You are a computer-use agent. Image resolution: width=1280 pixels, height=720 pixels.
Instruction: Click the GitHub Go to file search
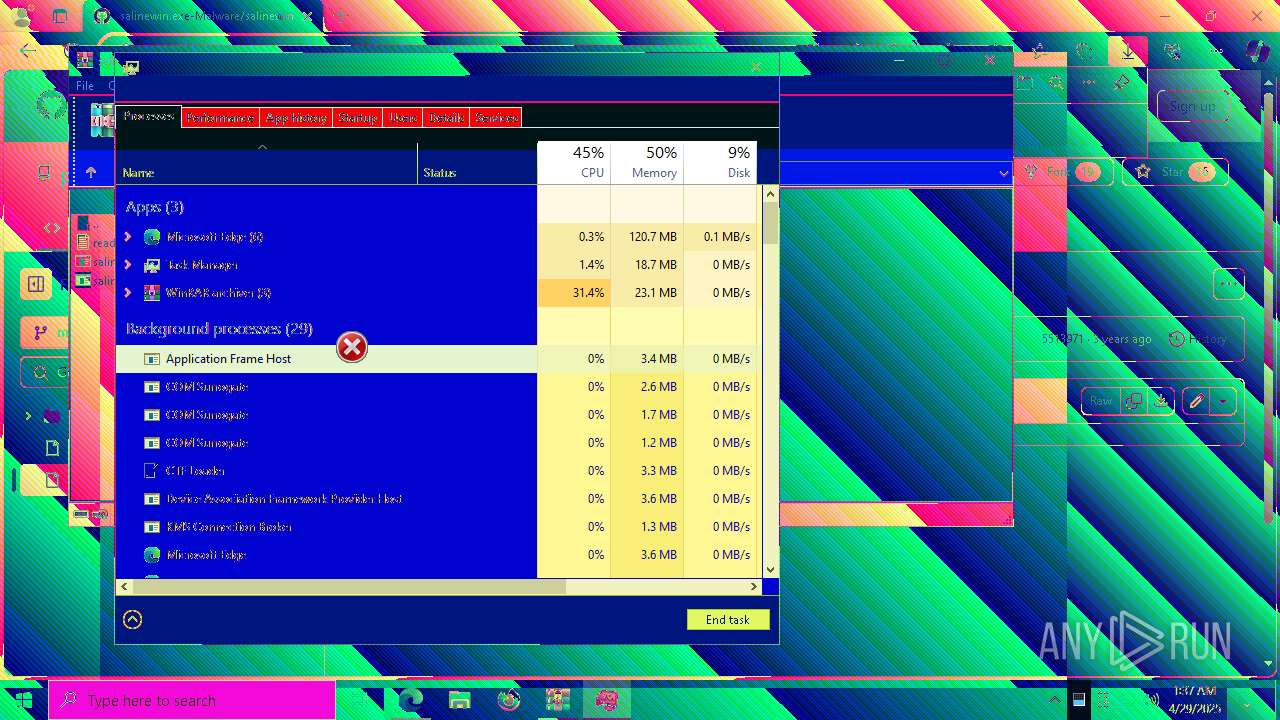(x=45, y=373)
